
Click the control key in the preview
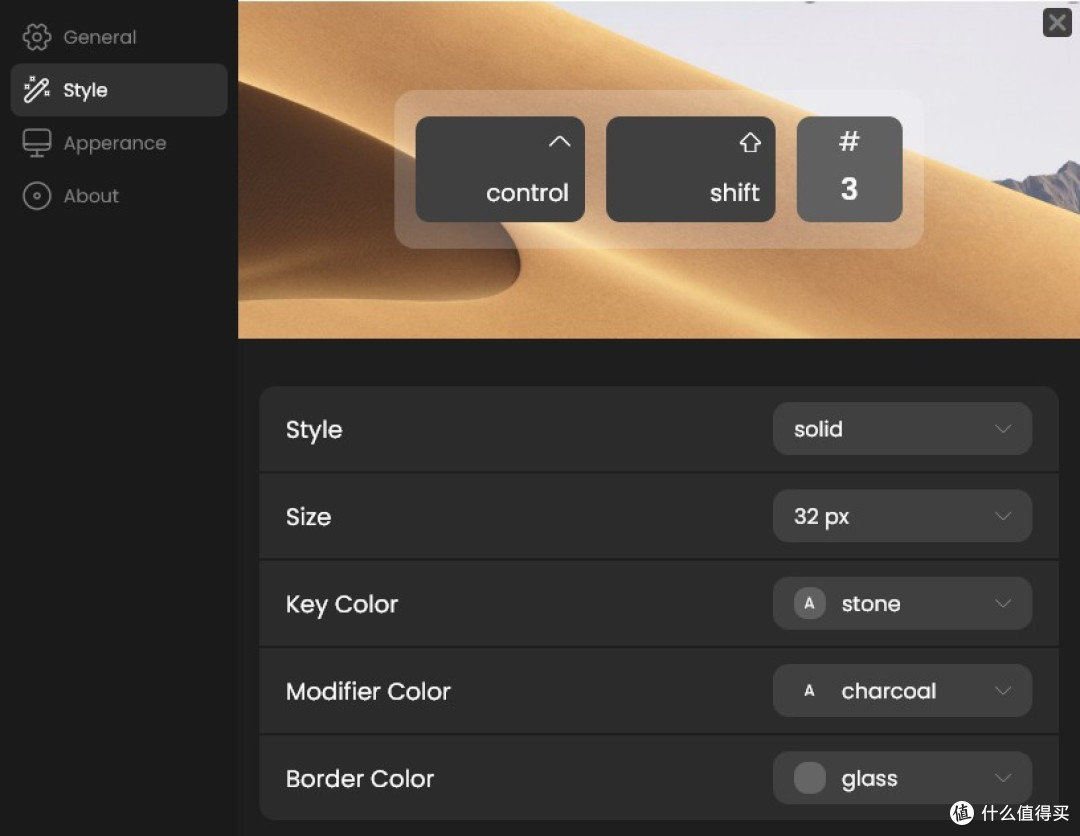click(x=500, y=169)
